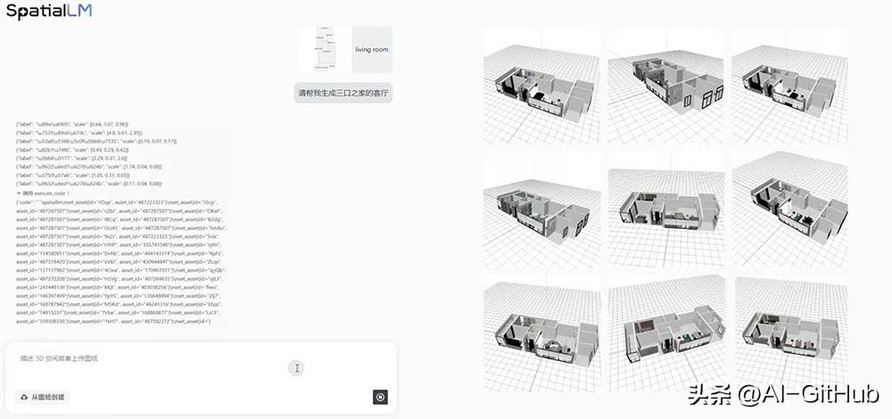The width and height of the screenshot is (892, 419).
Task: Click the dark stop-generation icon button
Action: (x=381, y=397)
